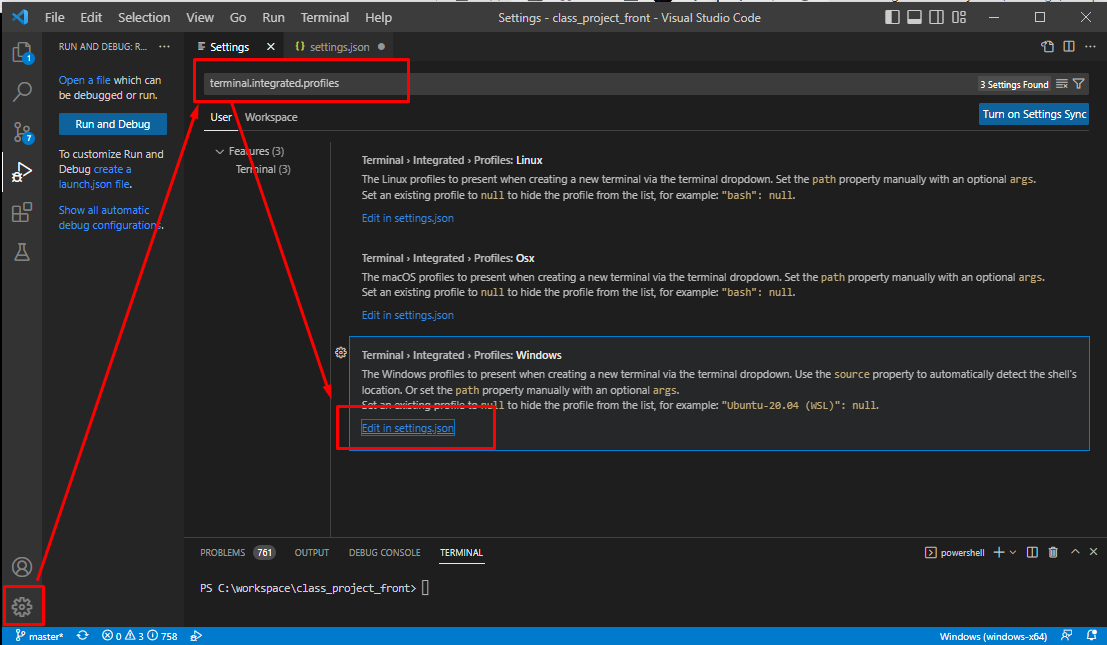Edit in settings.json for Profiles: Linux
The width and height of the screenshot is (1107, 645).
click(x=407, y=218)
